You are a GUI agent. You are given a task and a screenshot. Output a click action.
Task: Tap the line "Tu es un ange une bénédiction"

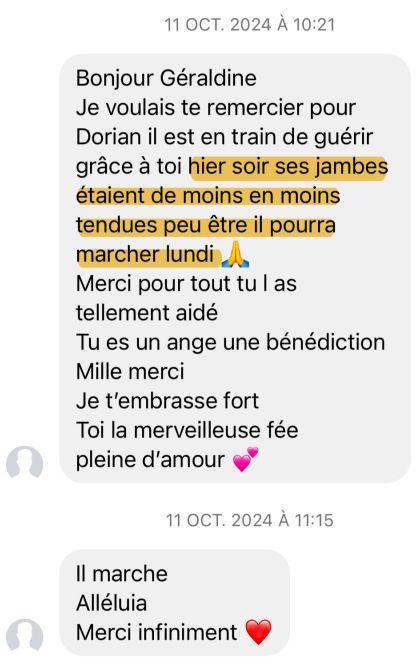pos(230,343)
